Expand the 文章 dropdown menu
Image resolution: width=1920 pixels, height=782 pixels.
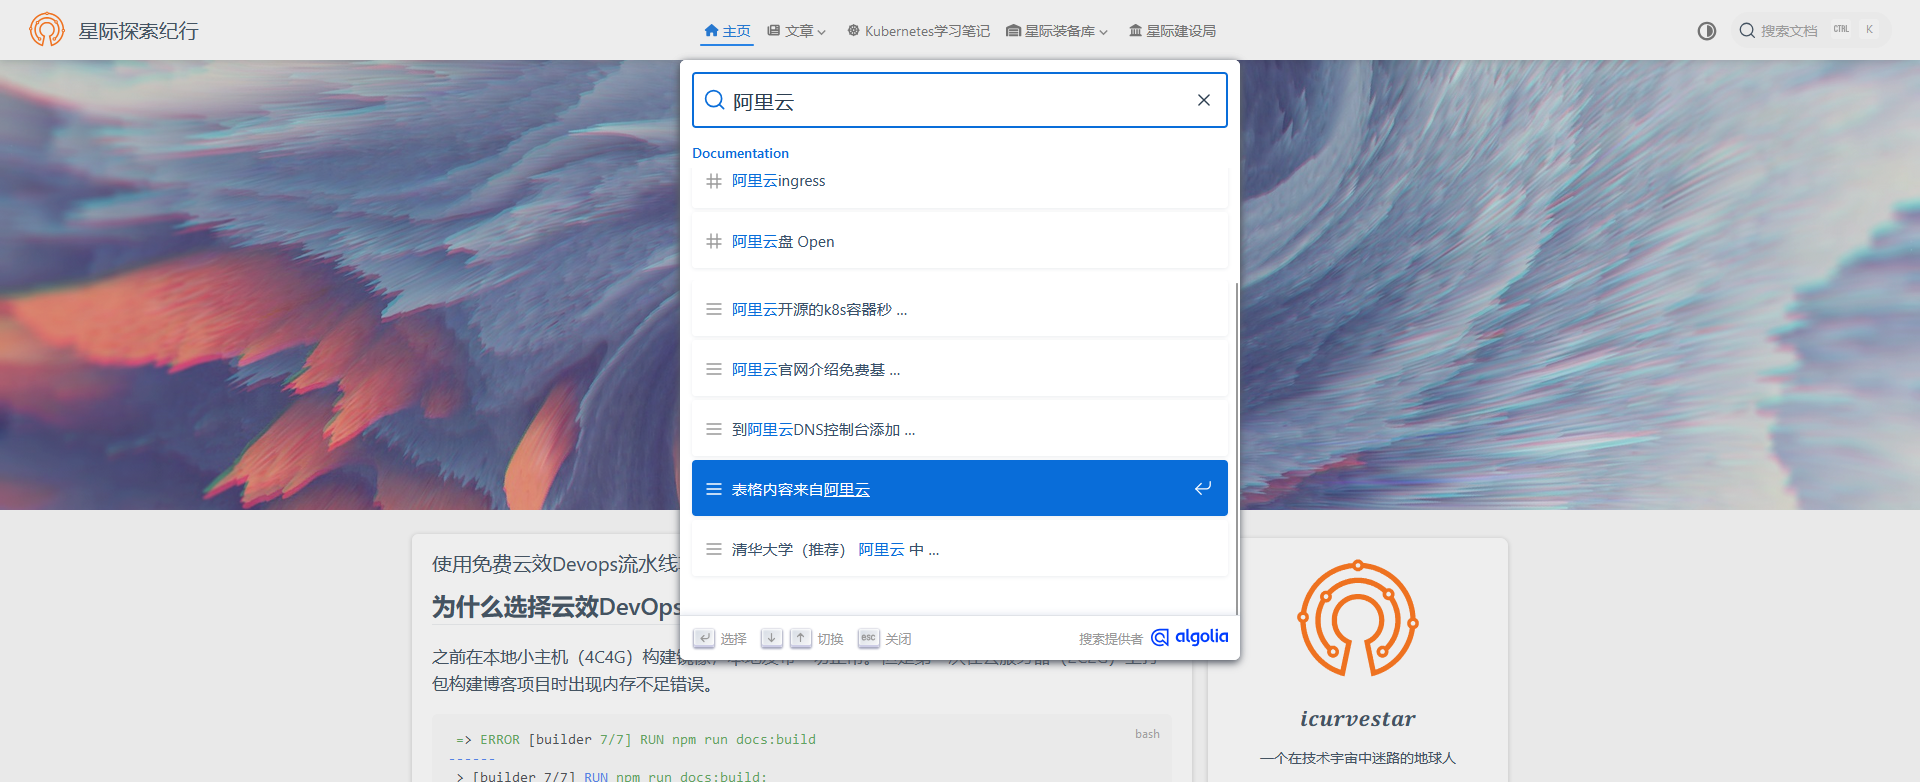click(x=797, y=31)
